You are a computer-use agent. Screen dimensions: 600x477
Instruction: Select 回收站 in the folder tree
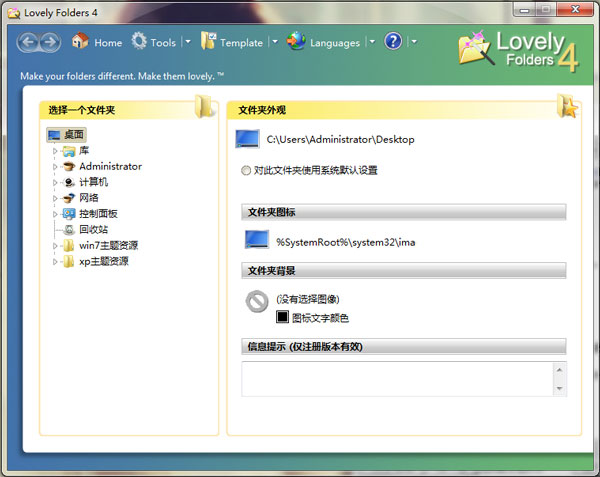pos(93,230)
